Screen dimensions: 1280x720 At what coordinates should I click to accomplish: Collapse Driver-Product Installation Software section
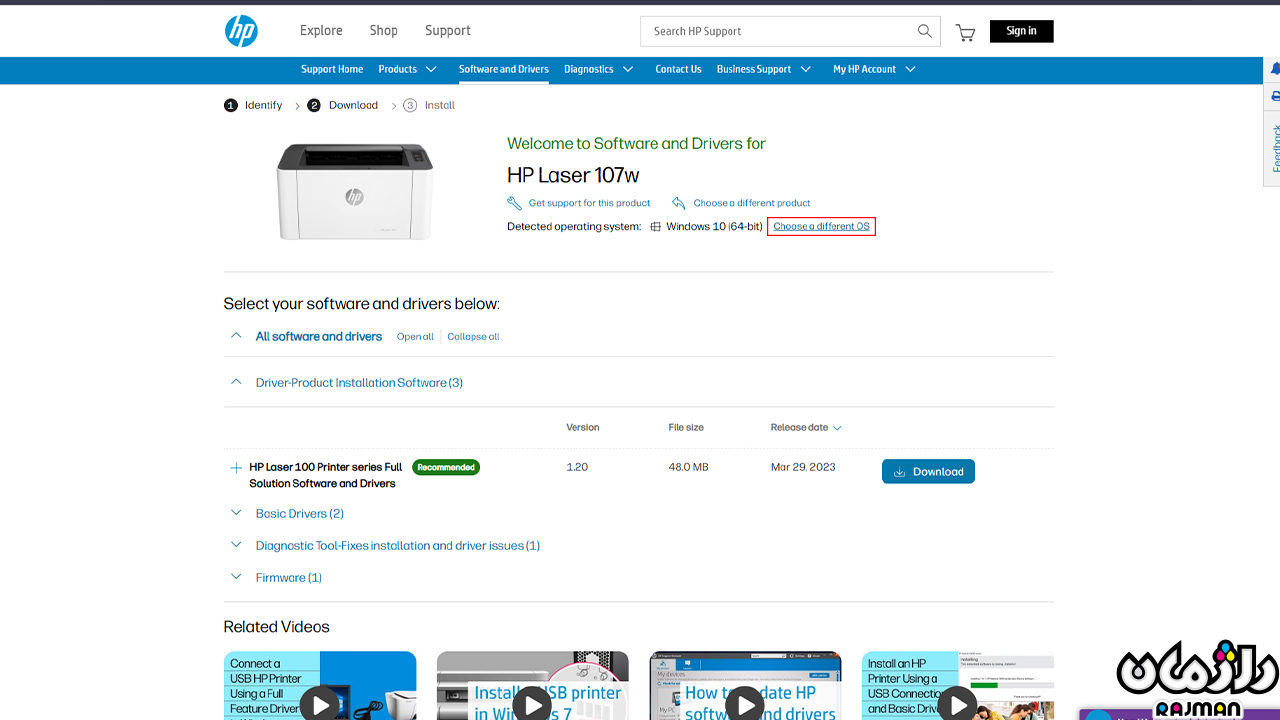click(x=236, y=382)
